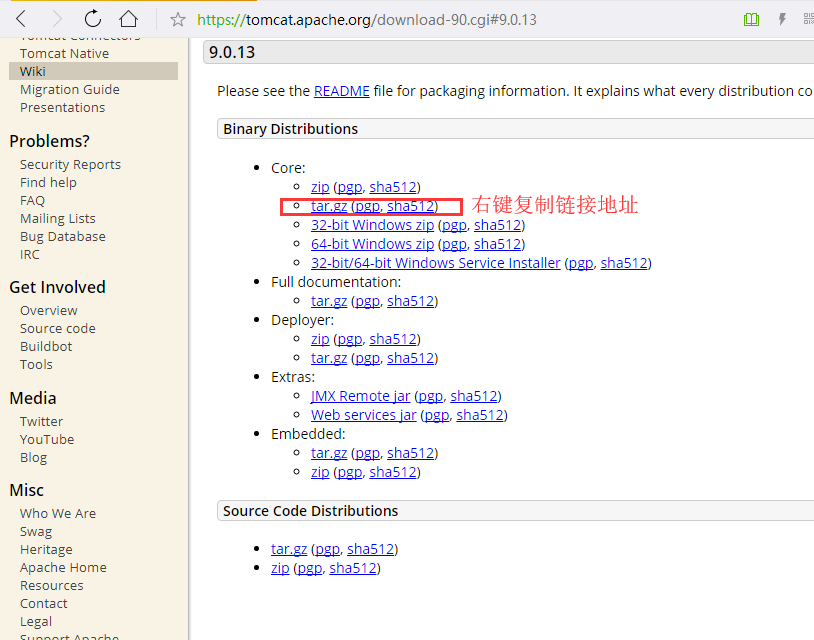This screenshot has height=640, width=814.
Task: Open 64-bit Windows zip sha512
Action: coord(497,244)
